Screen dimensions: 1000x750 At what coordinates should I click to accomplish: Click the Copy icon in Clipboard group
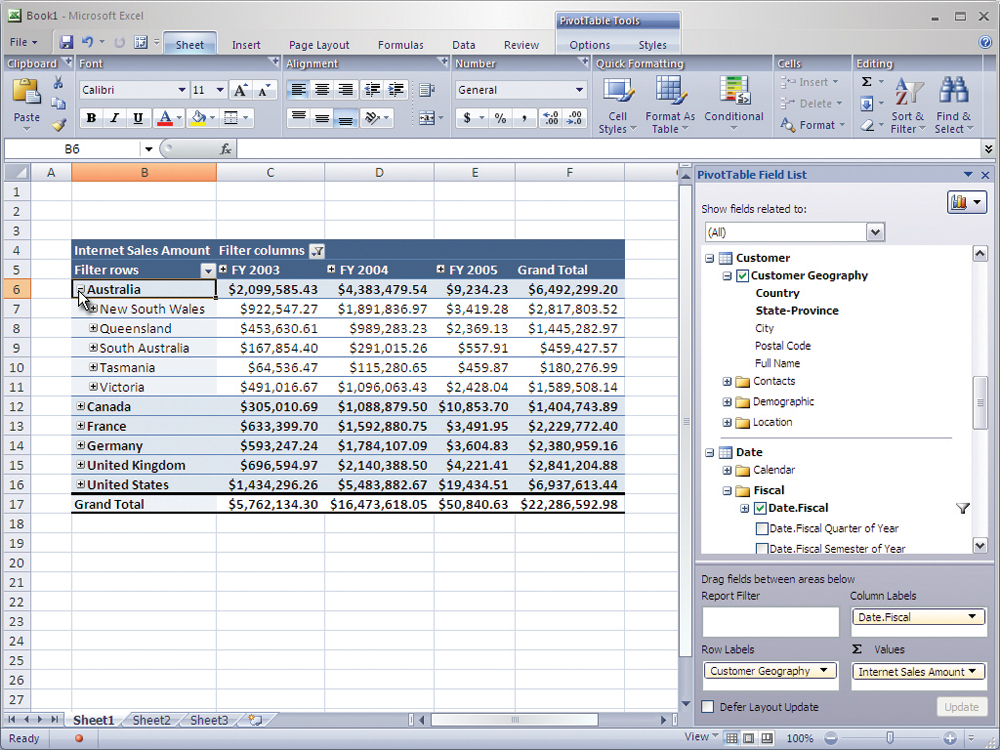point(58,103)
